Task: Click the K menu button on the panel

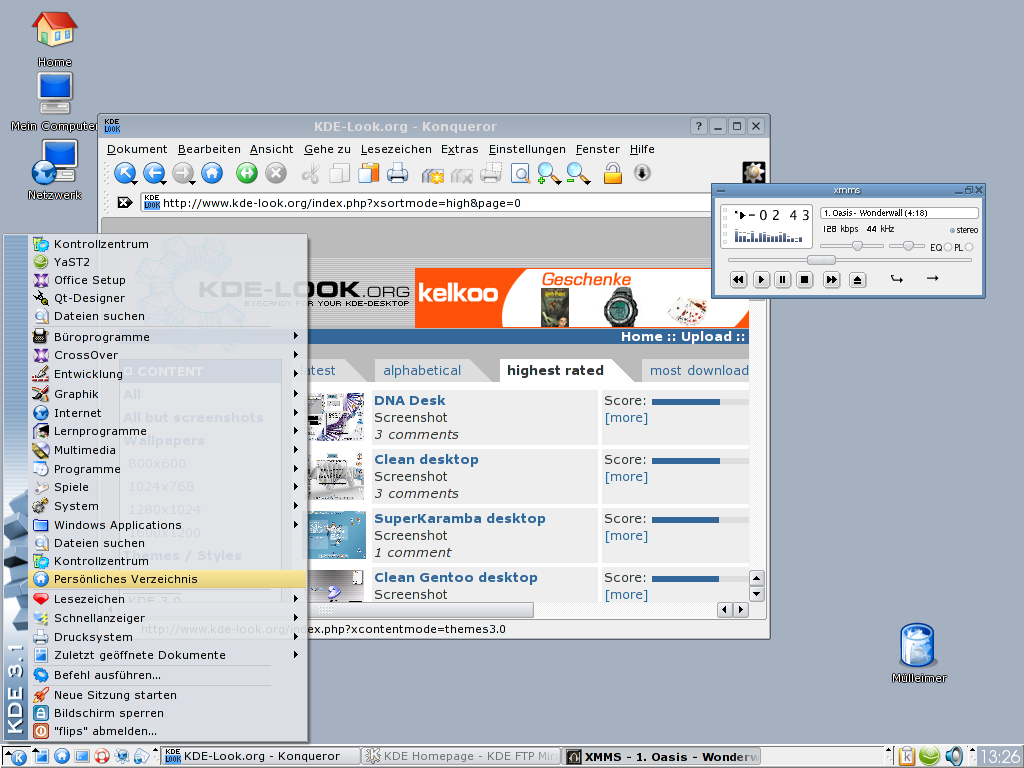Action: [16, 756]
